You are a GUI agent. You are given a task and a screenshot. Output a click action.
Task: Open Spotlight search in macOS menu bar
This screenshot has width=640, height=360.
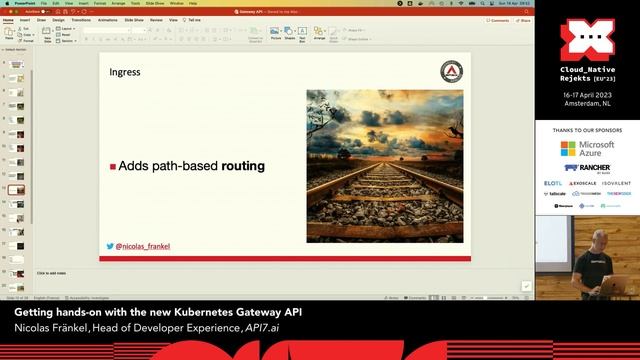tap(482, 3)
